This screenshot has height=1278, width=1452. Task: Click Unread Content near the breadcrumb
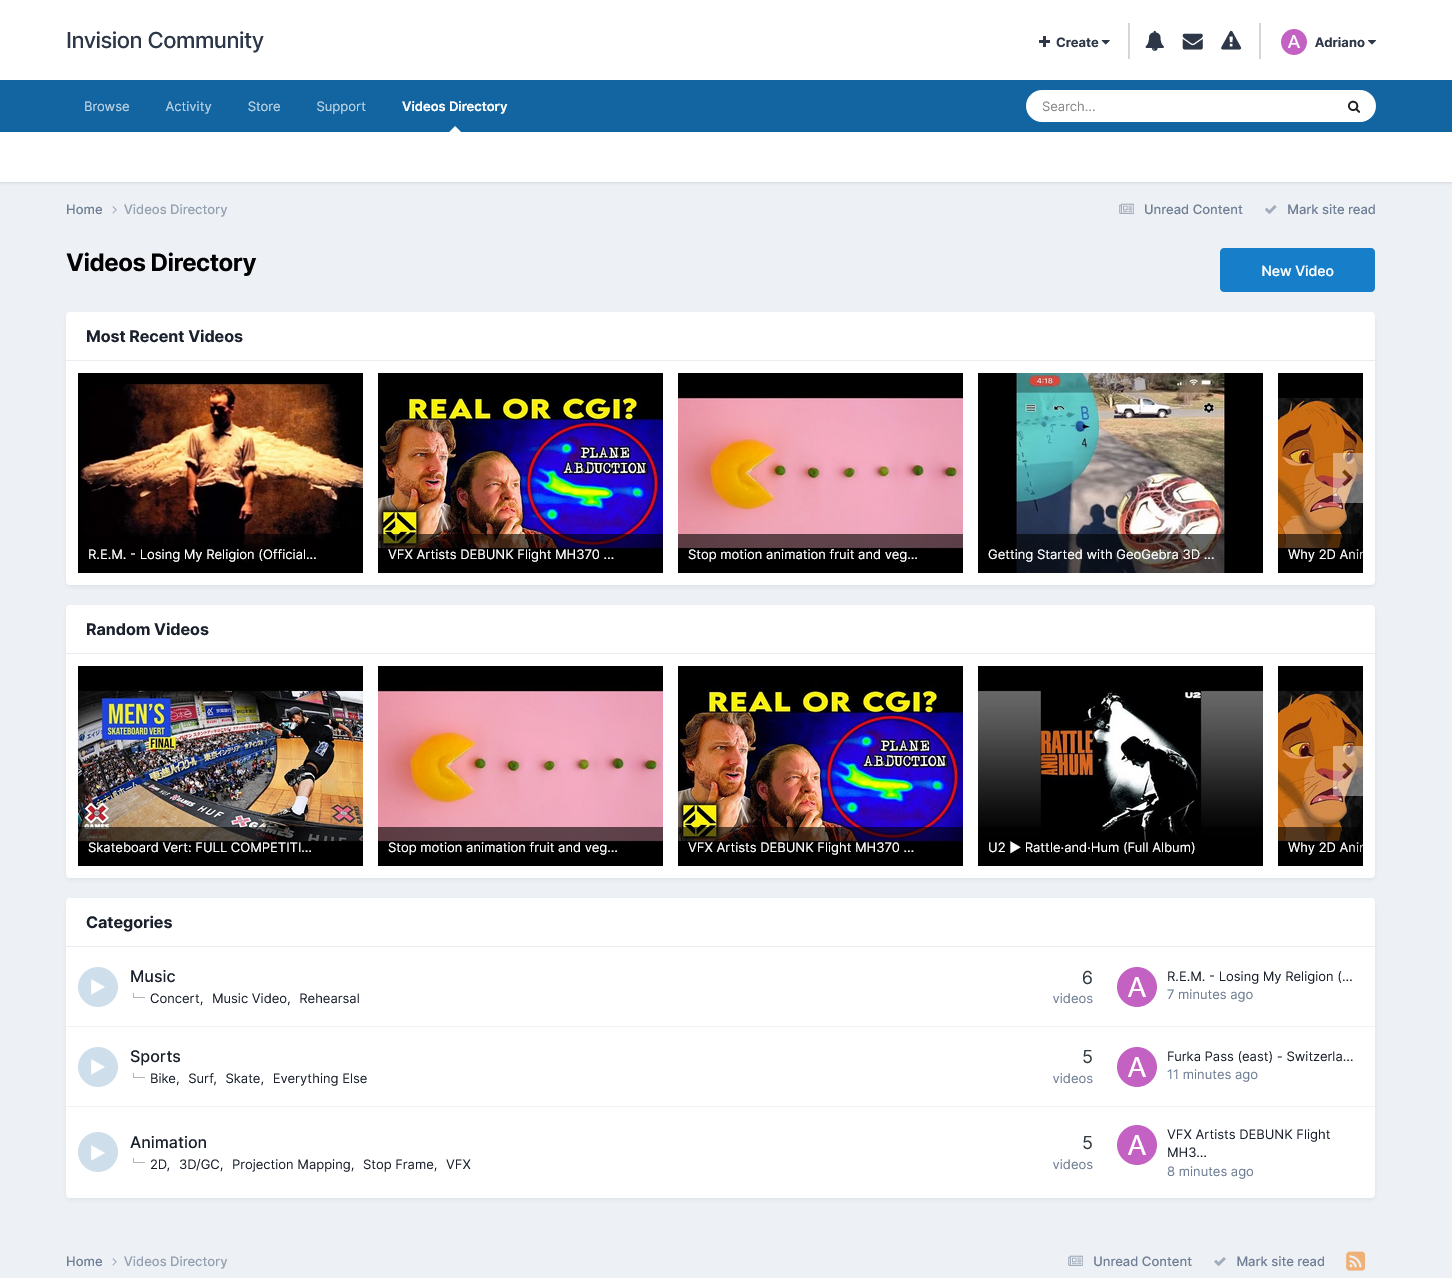(1193, 209)
